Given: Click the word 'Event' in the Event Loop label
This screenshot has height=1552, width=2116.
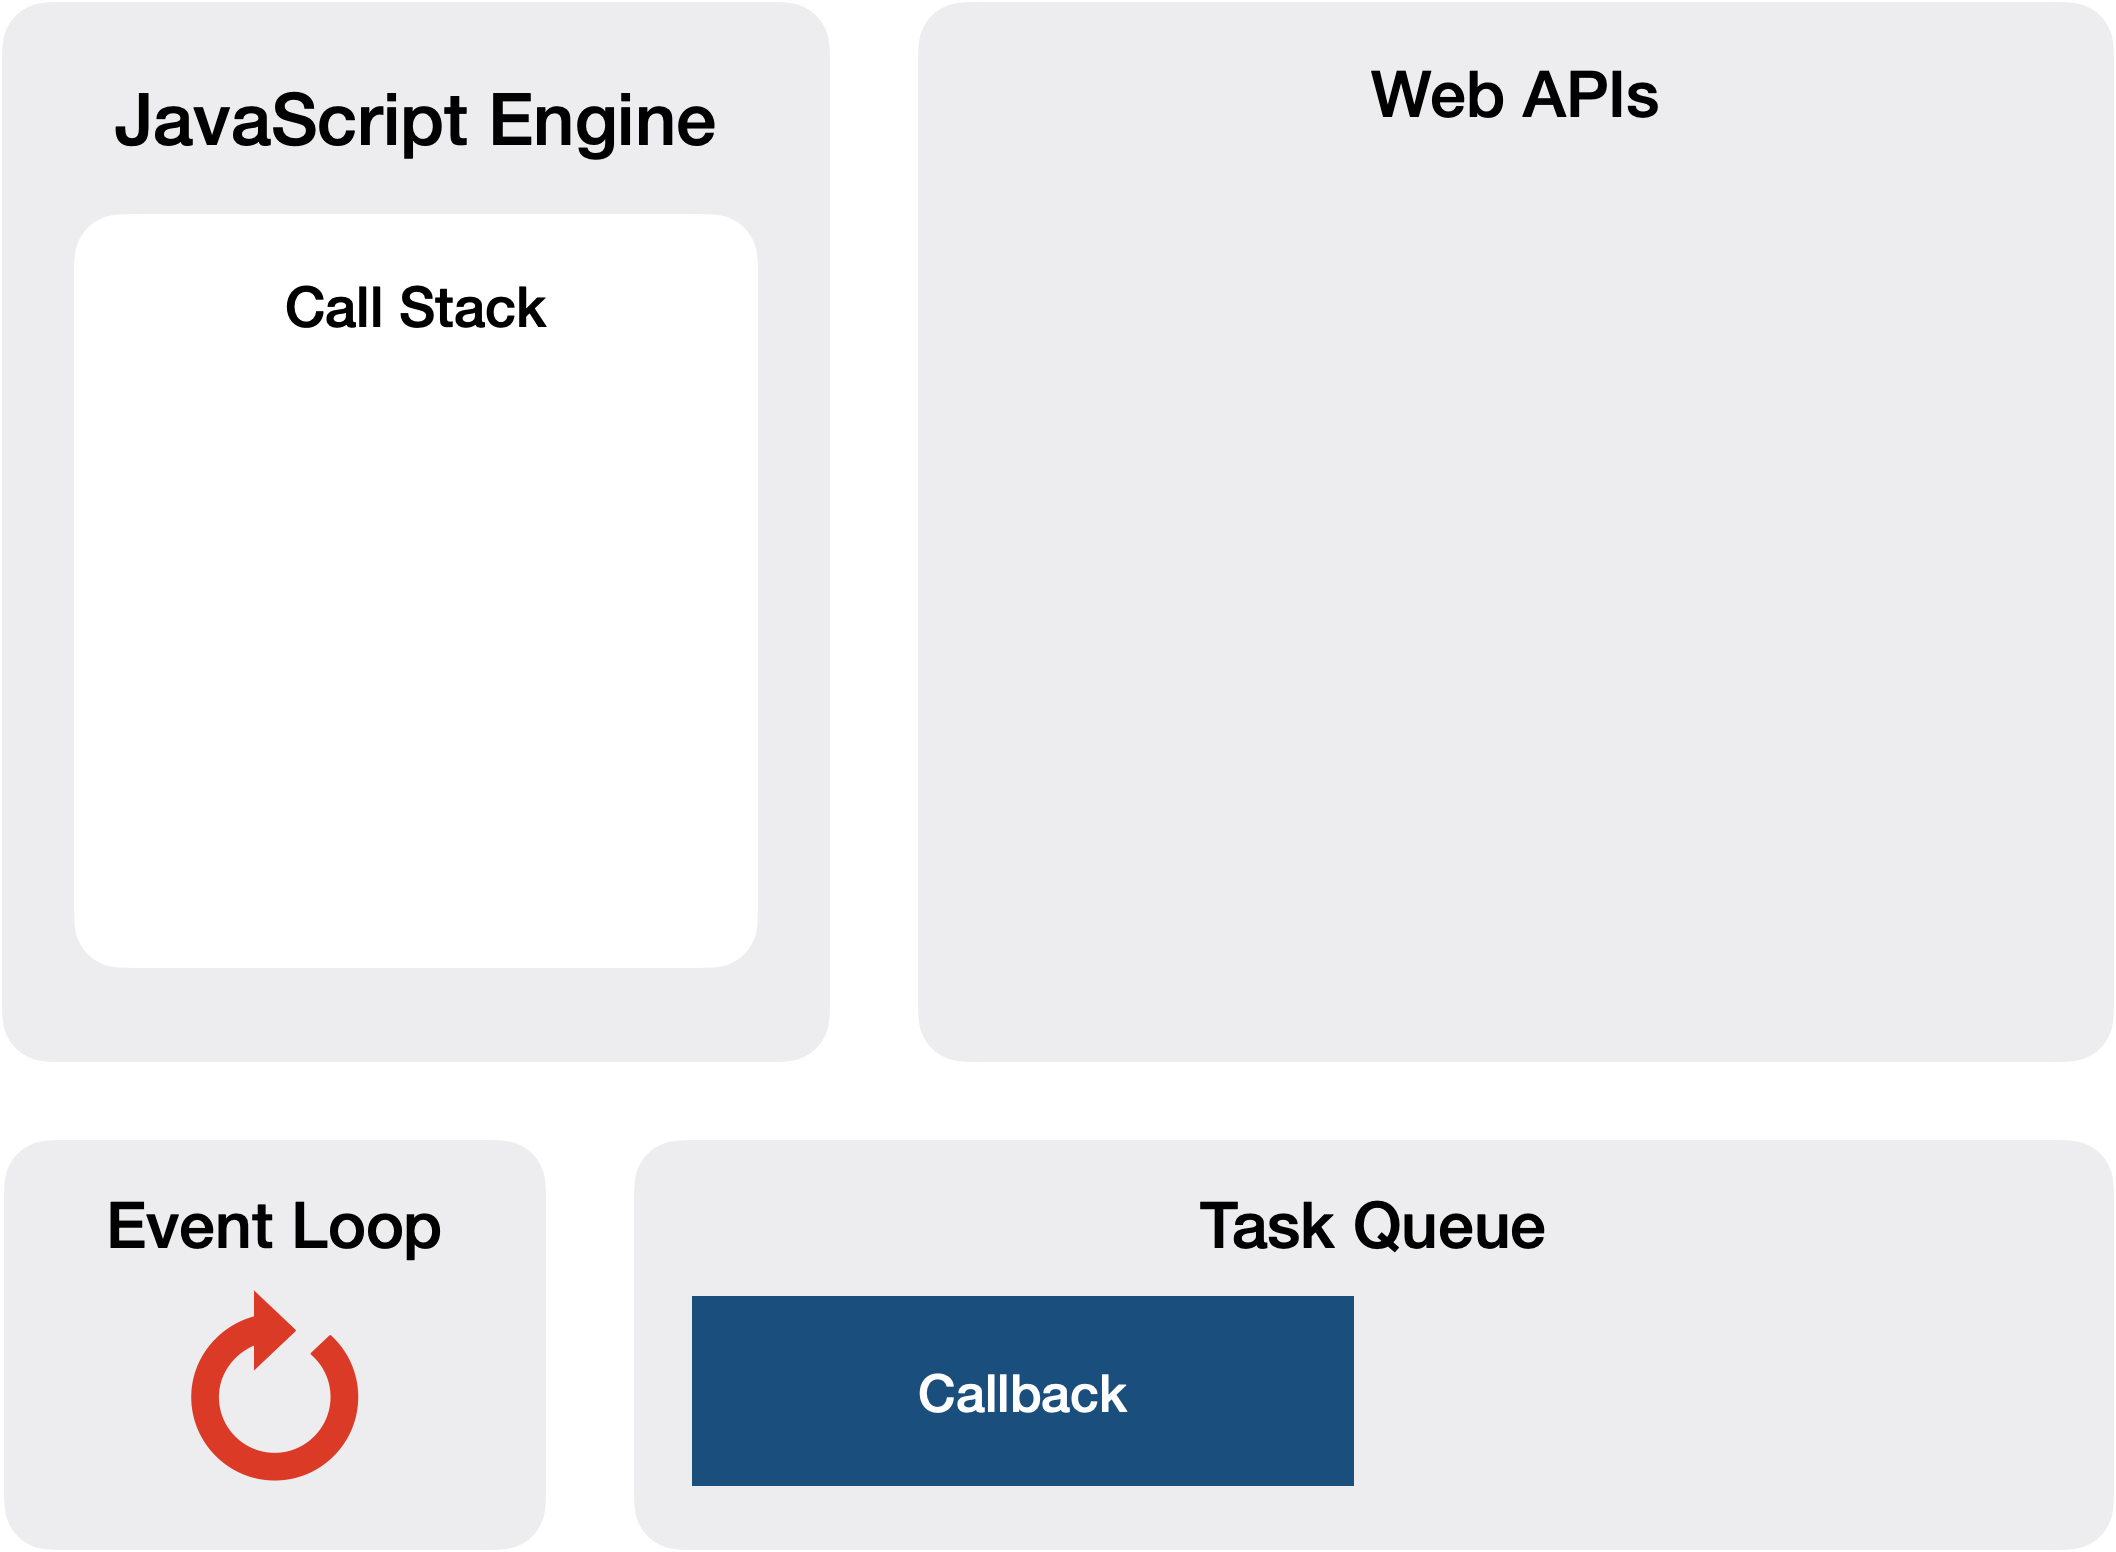Looking at the screenshot, I should [191, 1226].
